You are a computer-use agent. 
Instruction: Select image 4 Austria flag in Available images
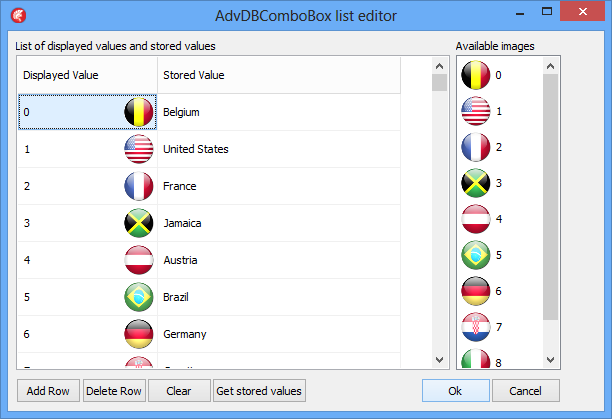point(475,219)
